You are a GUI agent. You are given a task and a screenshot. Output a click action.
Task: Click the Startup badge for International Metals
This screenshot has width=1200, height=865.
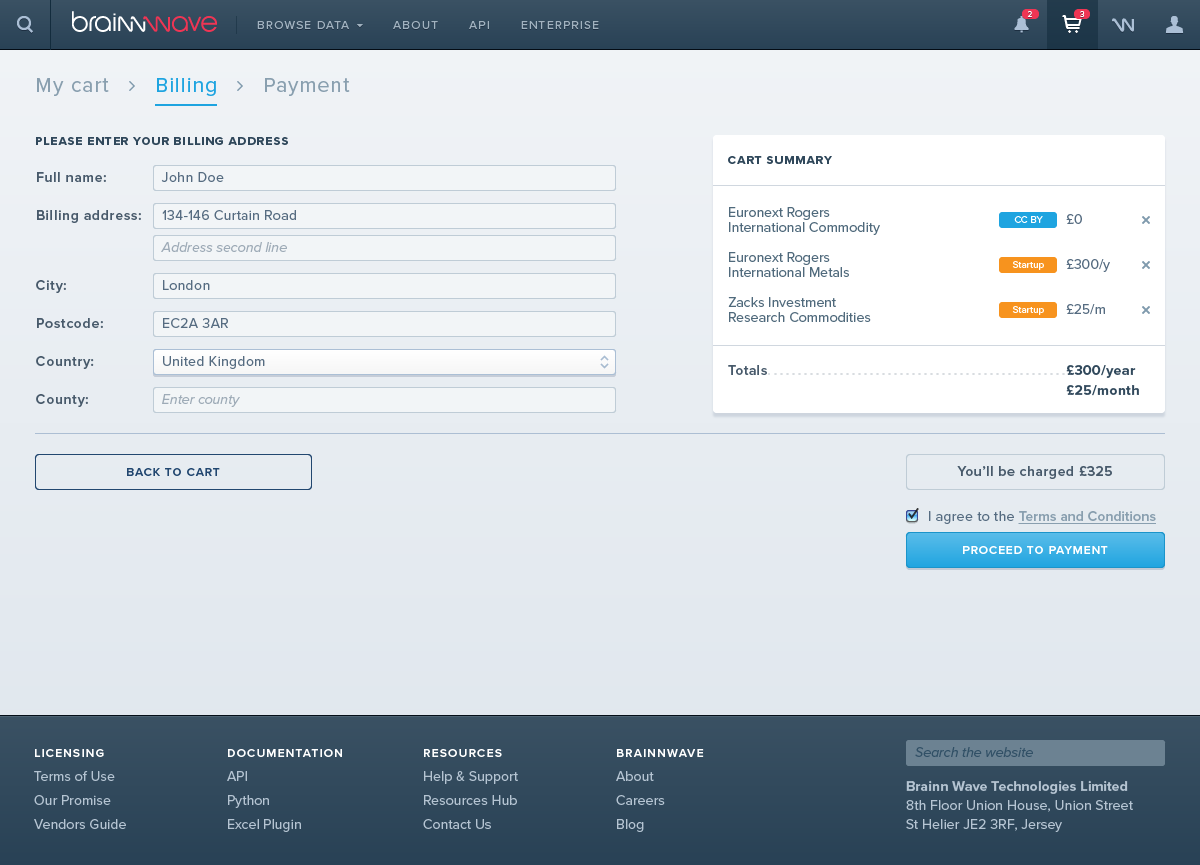point(1028,265)
